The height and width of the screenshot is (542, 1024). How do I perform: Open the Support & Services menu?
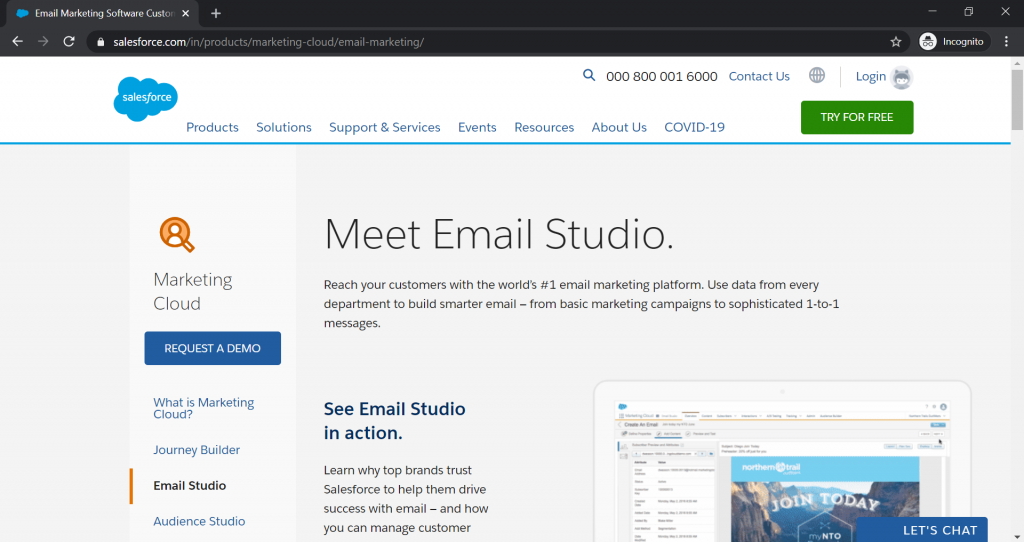[385, 127]
